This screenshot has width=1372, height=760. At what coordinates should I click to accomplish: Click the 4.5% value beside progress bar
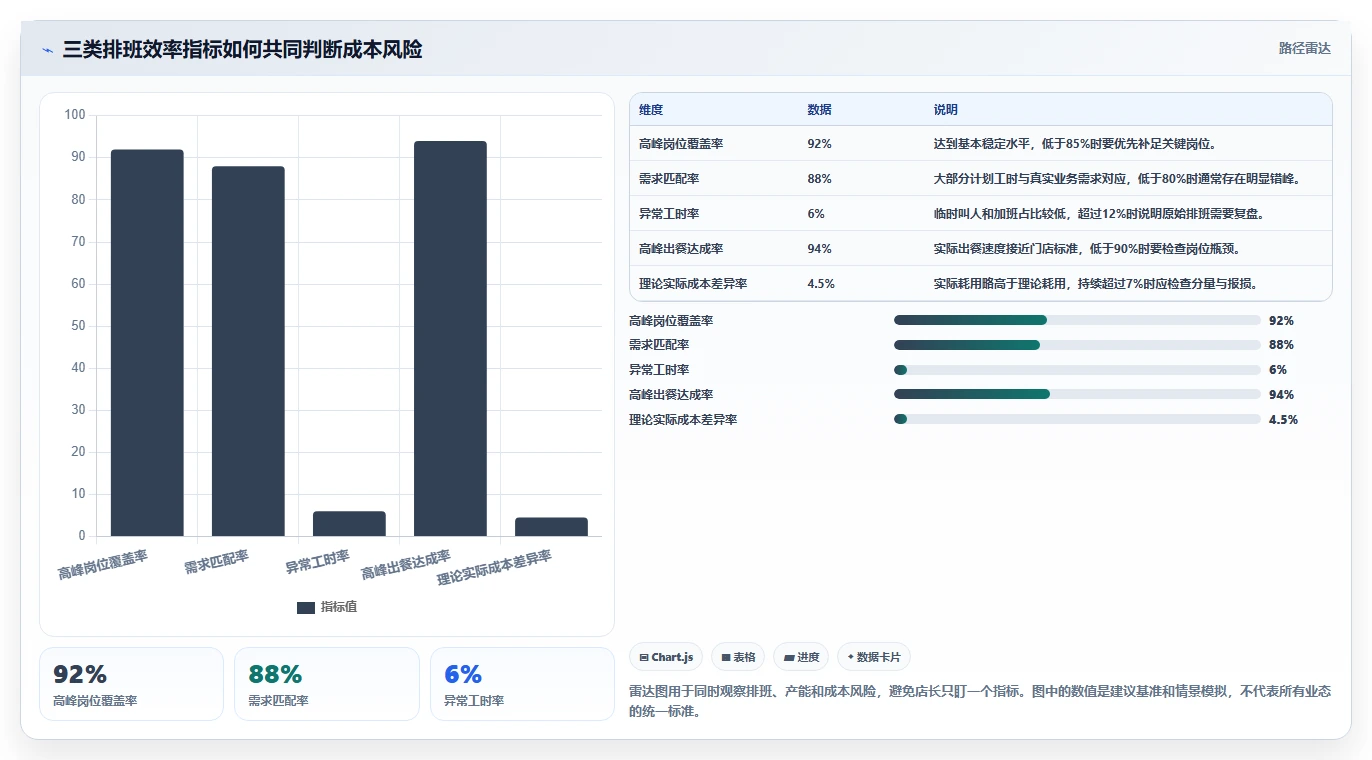click(x=1283, y=420)
